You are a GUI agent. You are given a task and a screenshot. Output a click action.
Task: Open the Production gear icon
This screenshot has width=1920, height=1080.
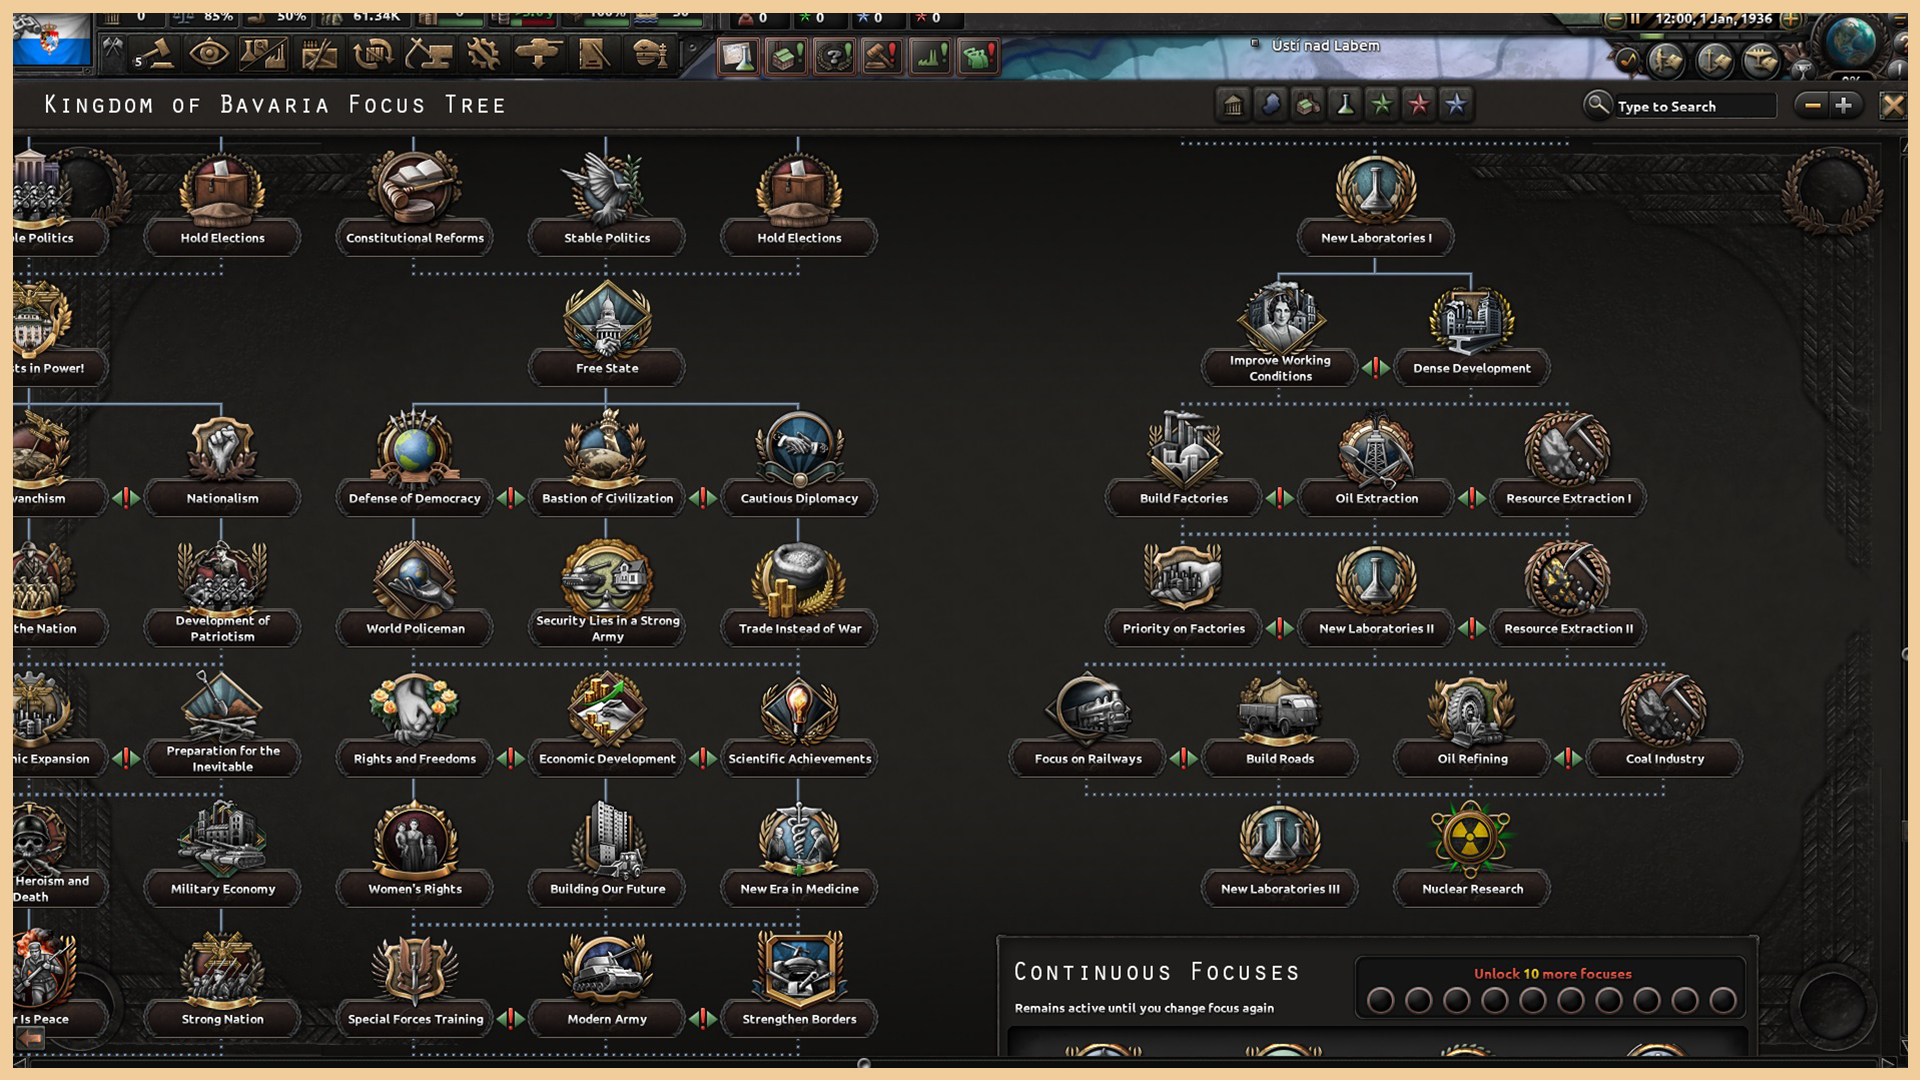point(484,54)
